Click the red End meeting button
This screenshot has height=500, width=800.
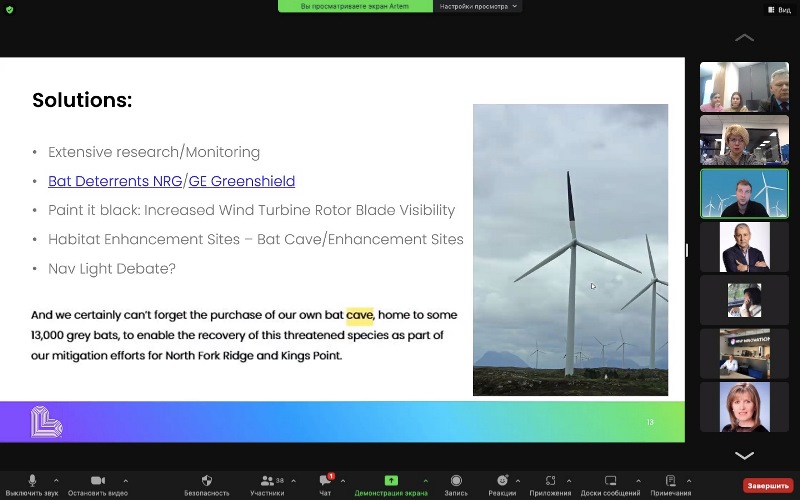[x=767, y=485]
